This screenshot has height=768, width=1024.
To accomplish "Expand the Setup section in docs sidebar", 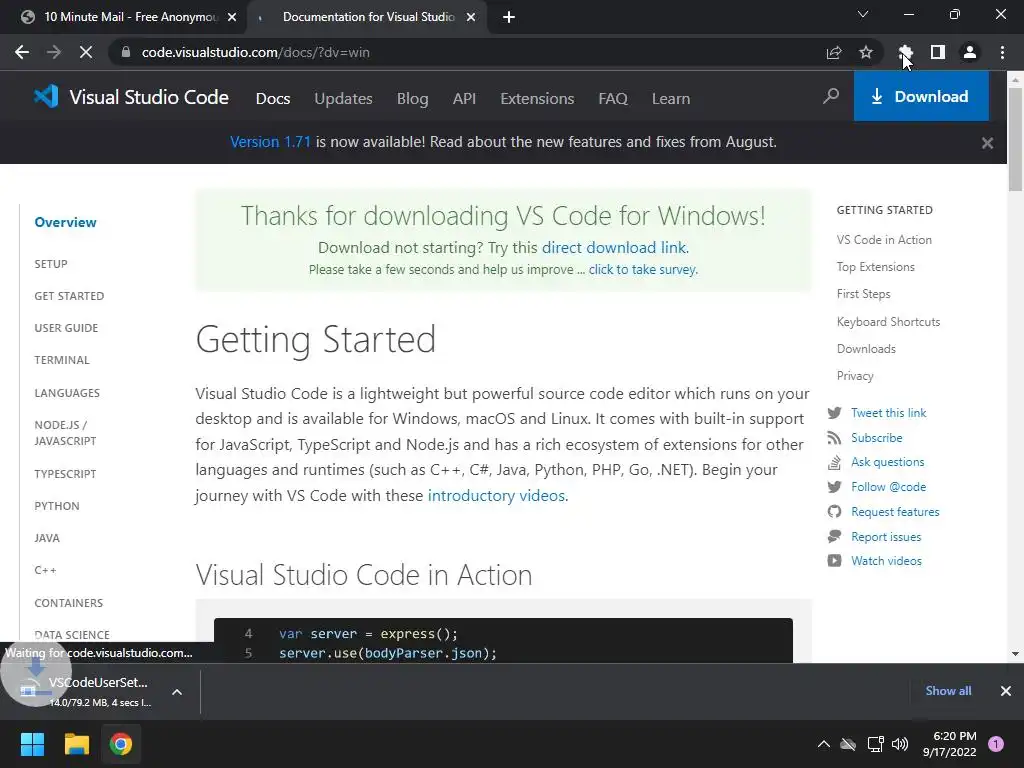I will pos(51,264).
